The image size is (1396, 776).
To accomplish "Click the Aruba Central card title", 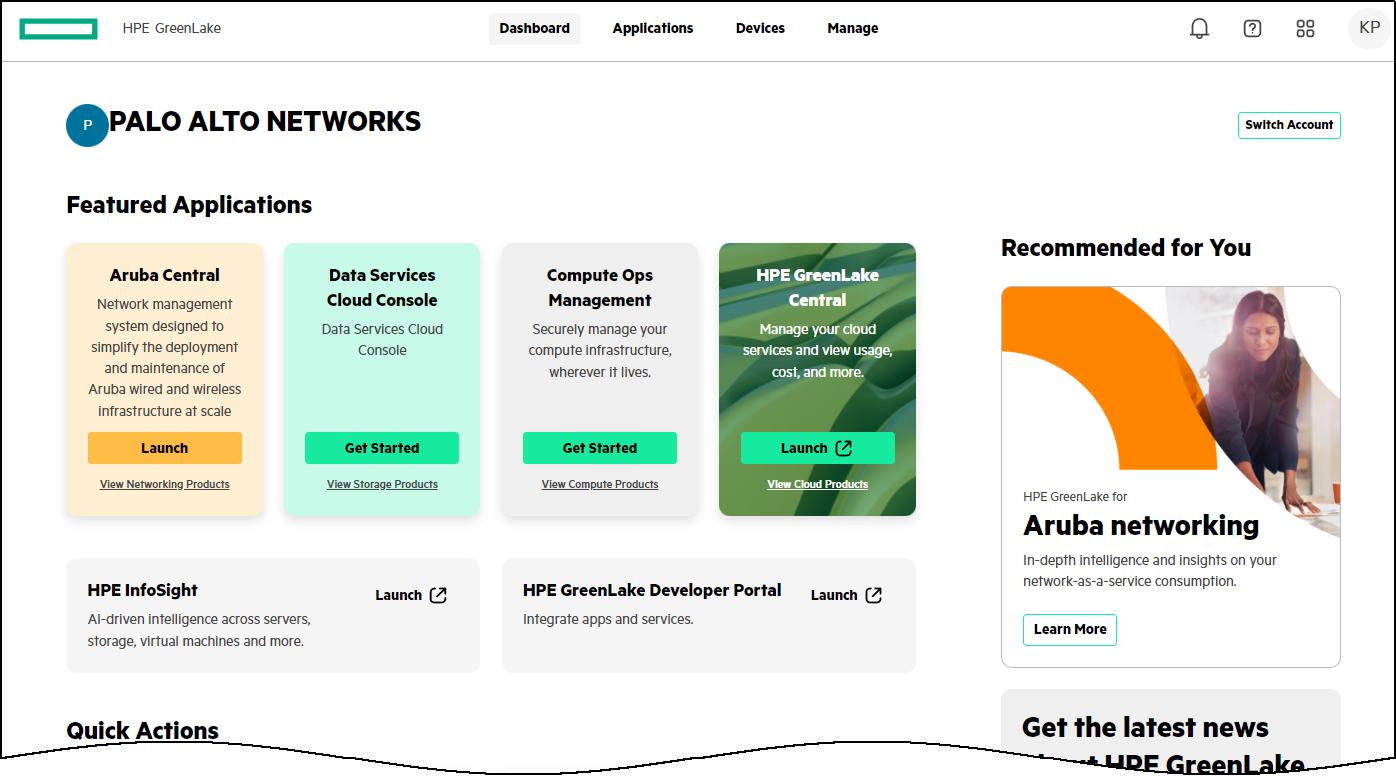I will click(x=165, y=275).
